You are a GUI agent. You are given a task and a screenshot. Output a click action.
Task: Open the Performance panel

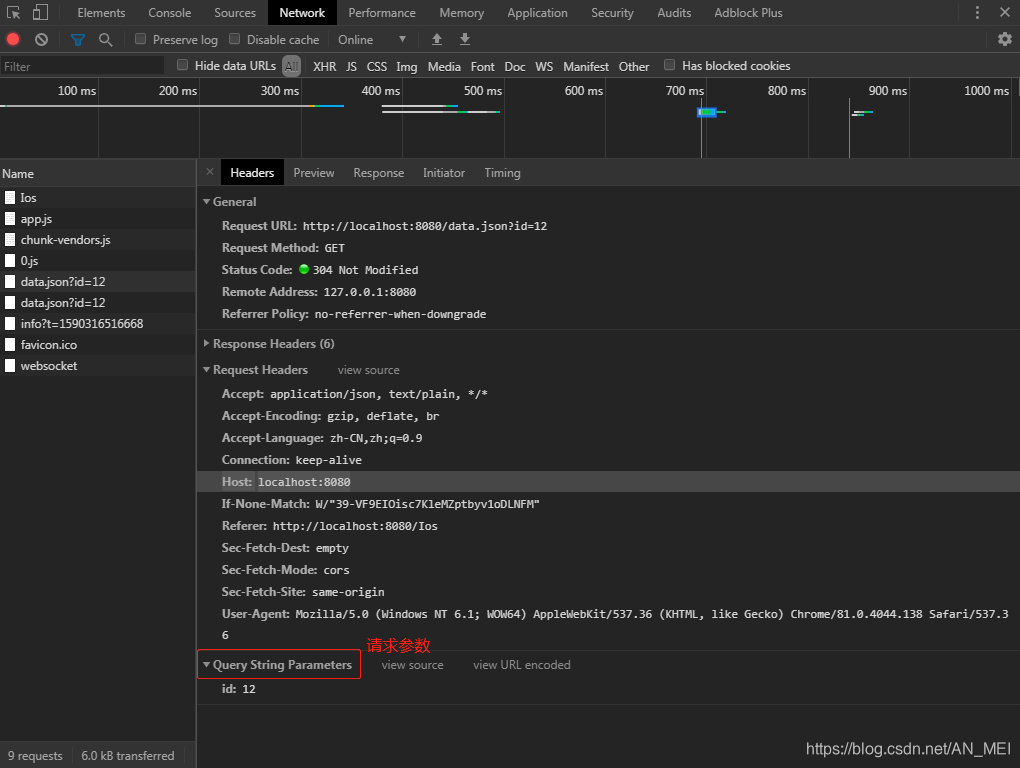(x=382, y=12)
